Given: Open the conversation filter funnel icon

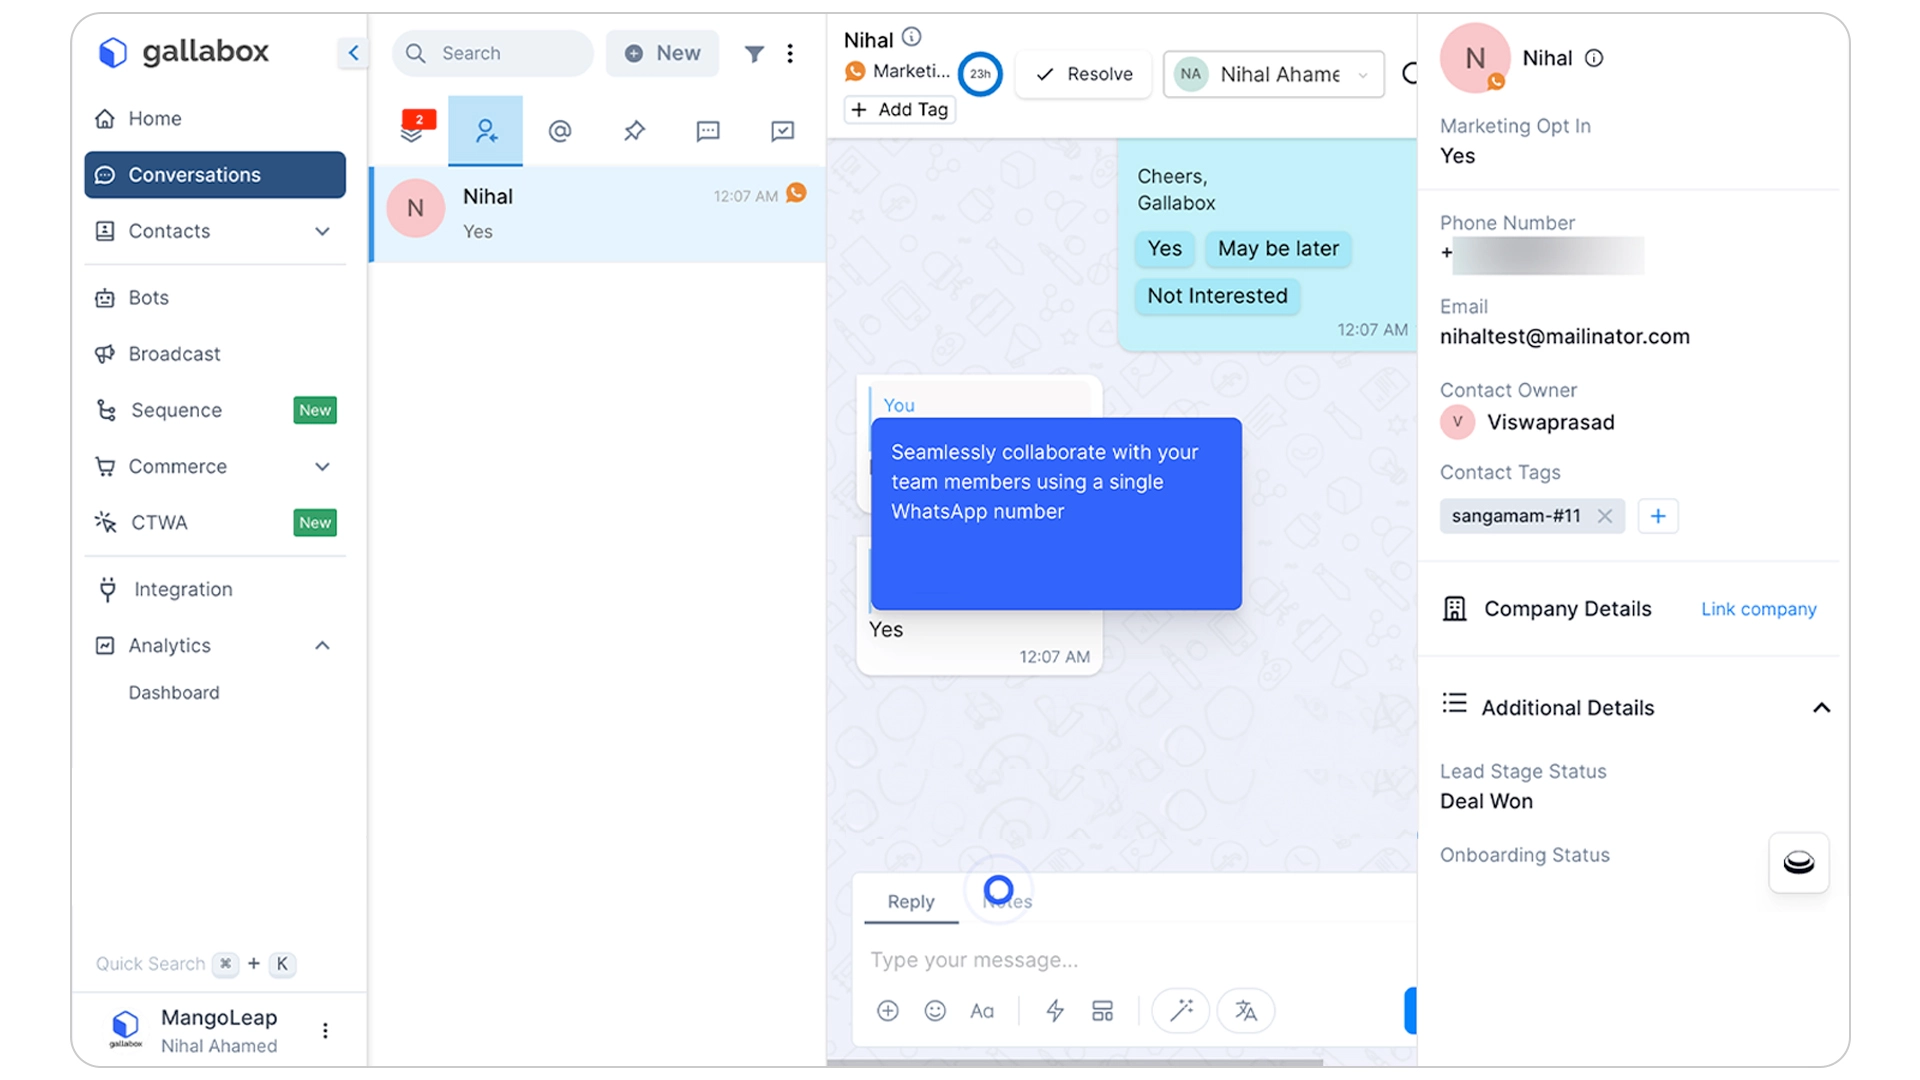Looking at the screenshot, I should point(755,53).
